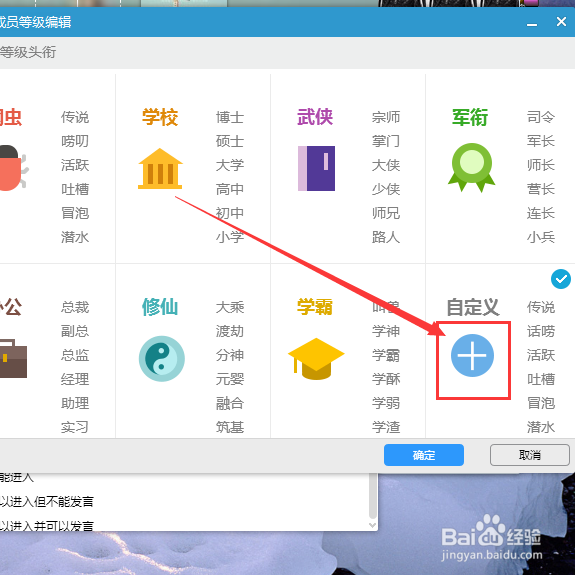Image resolution: width=575 pixels, height=575 pixels.
Task: Click 师长 in the rank list
Action: tap(541, 165)
